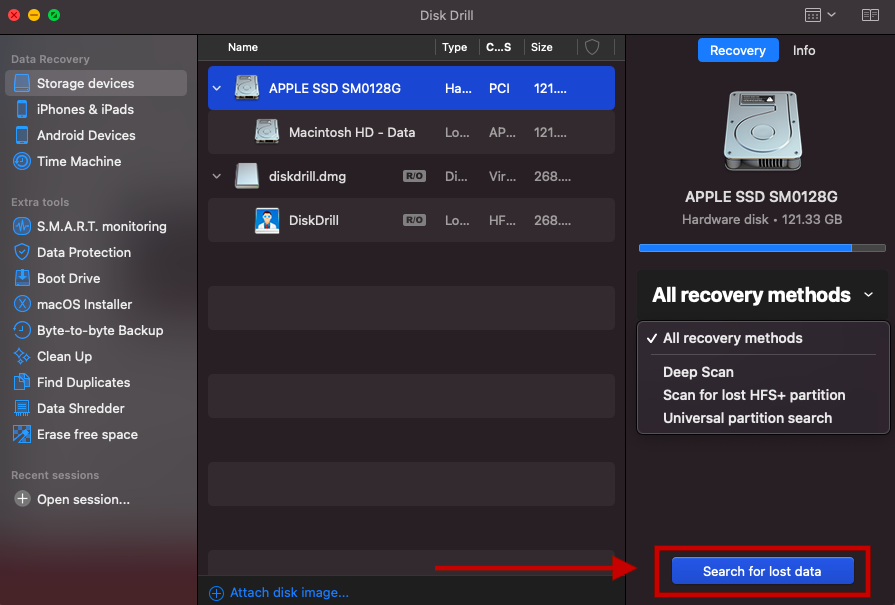Image resolution: width=895 pixels, height=605 pixels.
Task: Select Time Machine in the sidebar
Action: click(79, 162)
